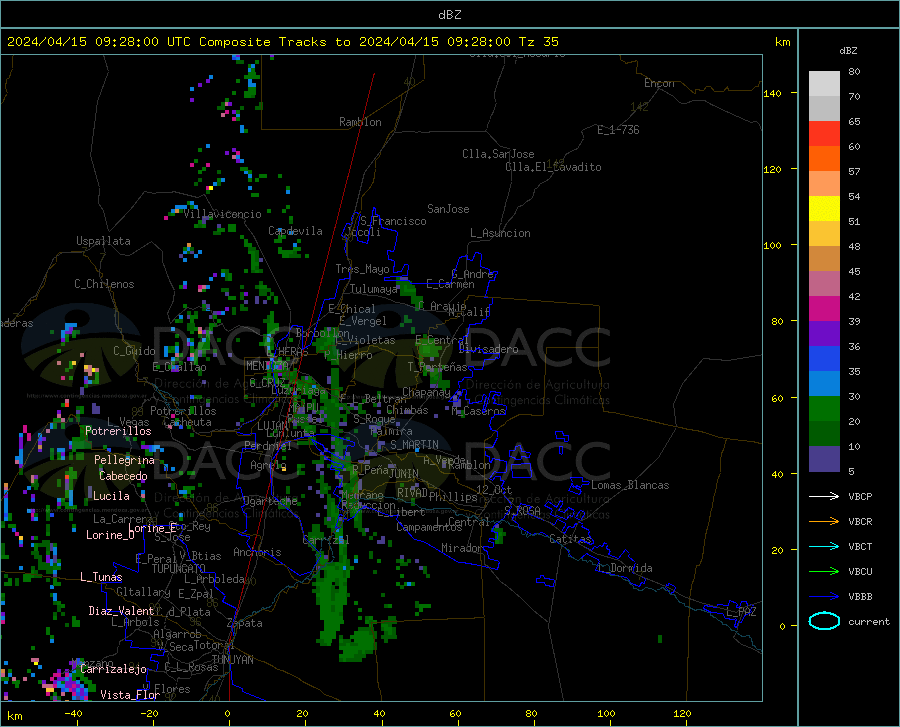The height and width of the screenshot is (727, 900).
Task: Click the TUPUNGATO map label
Action: click(x=179, y=569)
